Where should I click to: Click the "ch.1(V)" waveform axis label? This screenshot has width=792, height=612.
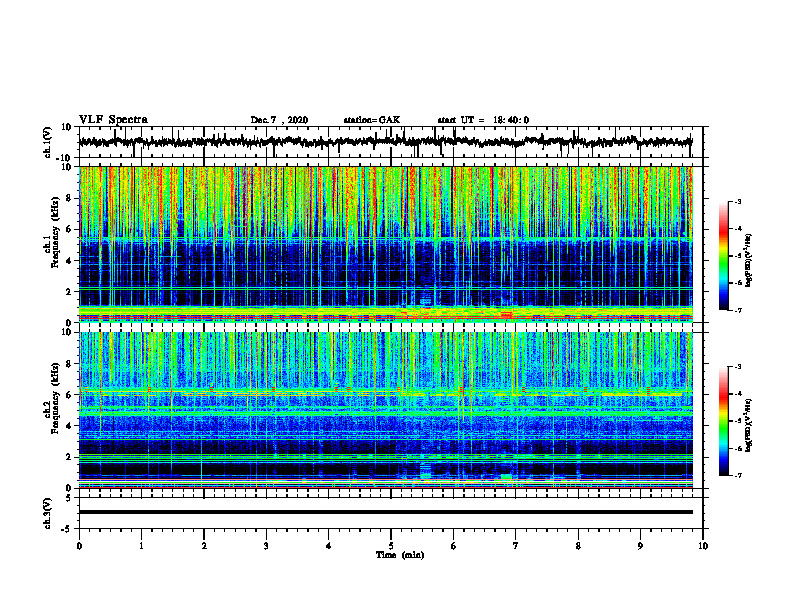[x=48, y=142]
